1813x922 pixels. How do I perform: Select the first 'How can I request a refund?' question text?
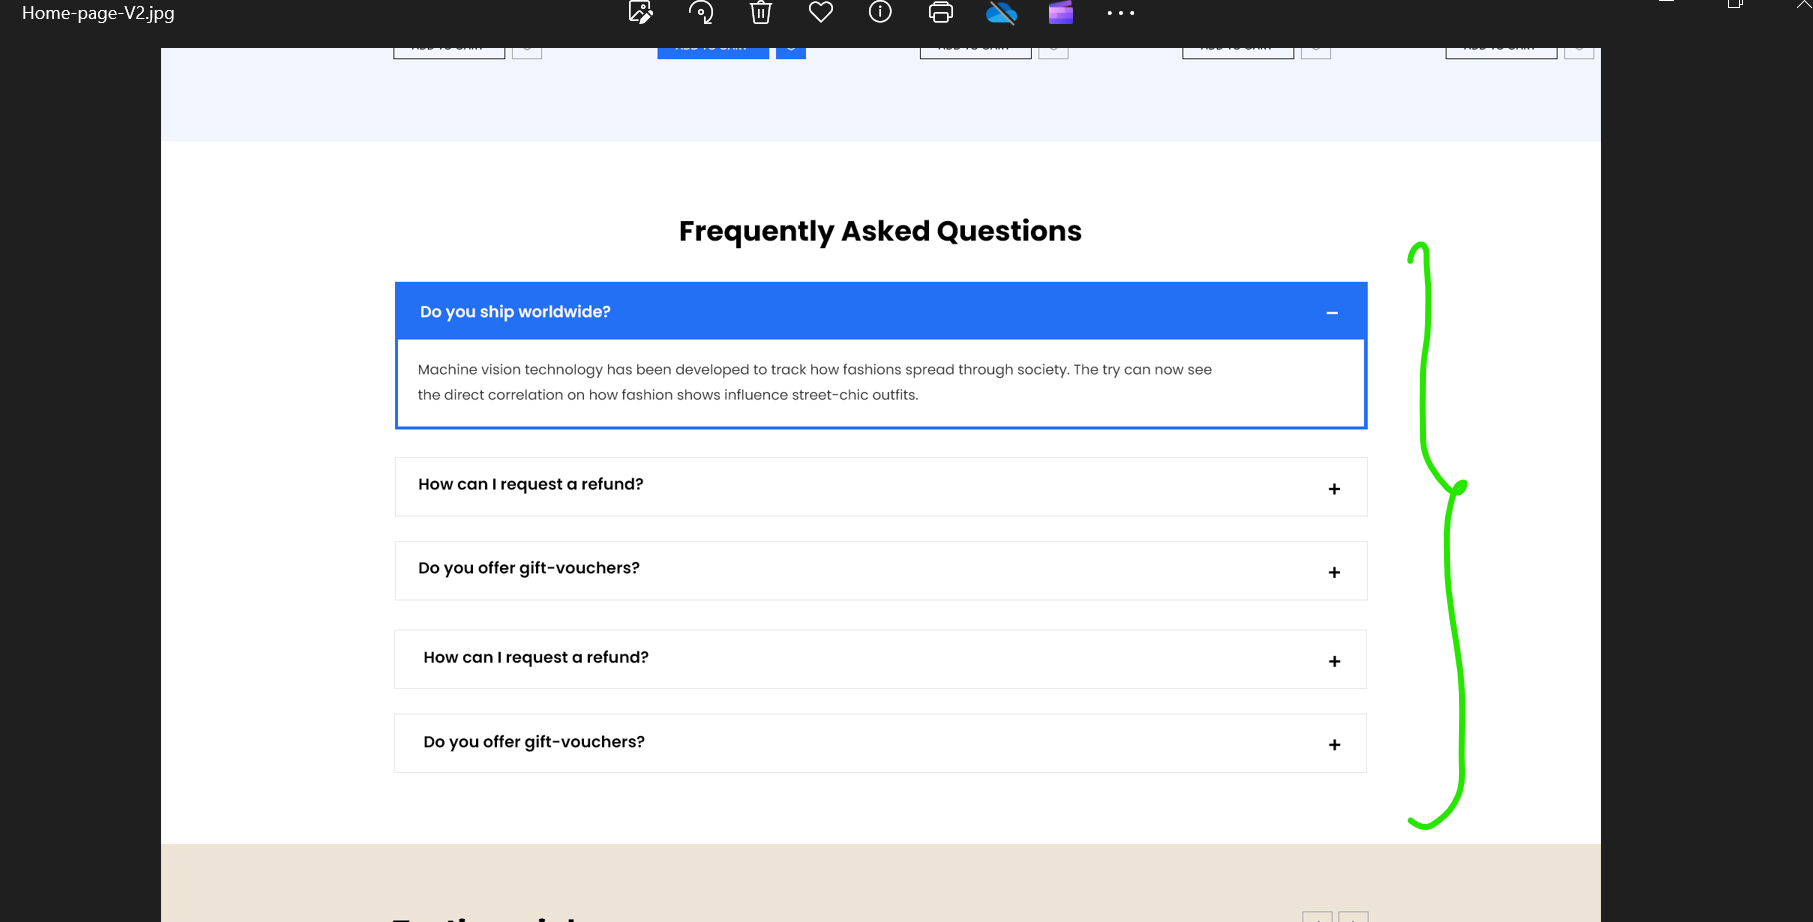tap(531, 484)
